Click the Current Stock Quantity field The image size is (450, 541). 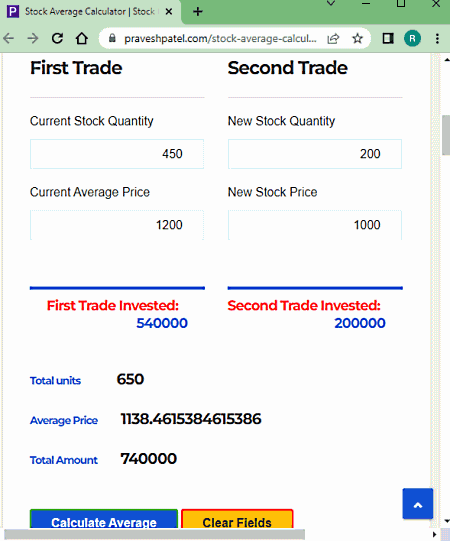click(117, 154)
